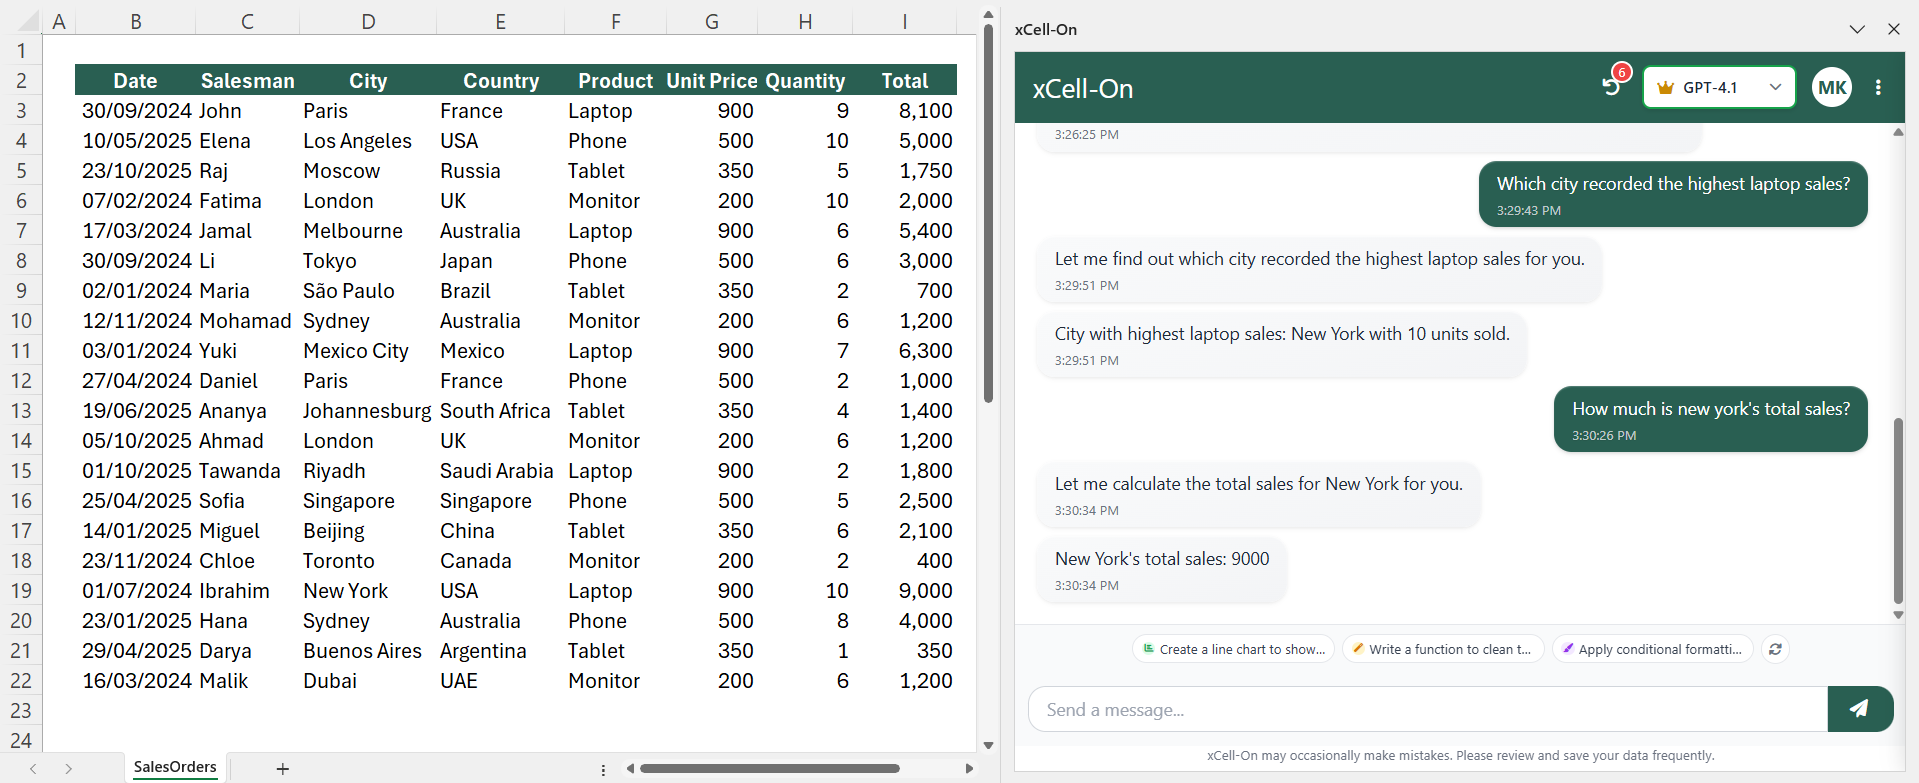Open the three-dot more options menu

click(x=1878, y=88)
